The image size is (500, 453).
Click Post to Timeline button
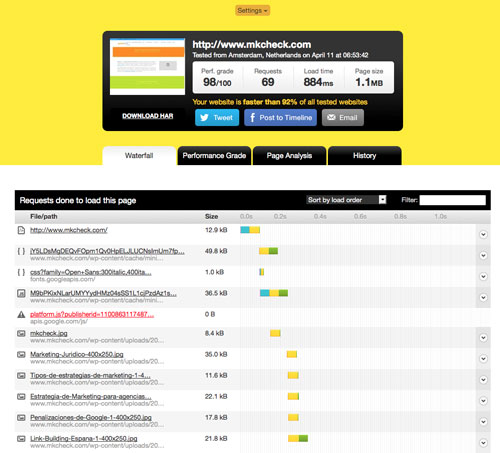click(x=280, y=117)
